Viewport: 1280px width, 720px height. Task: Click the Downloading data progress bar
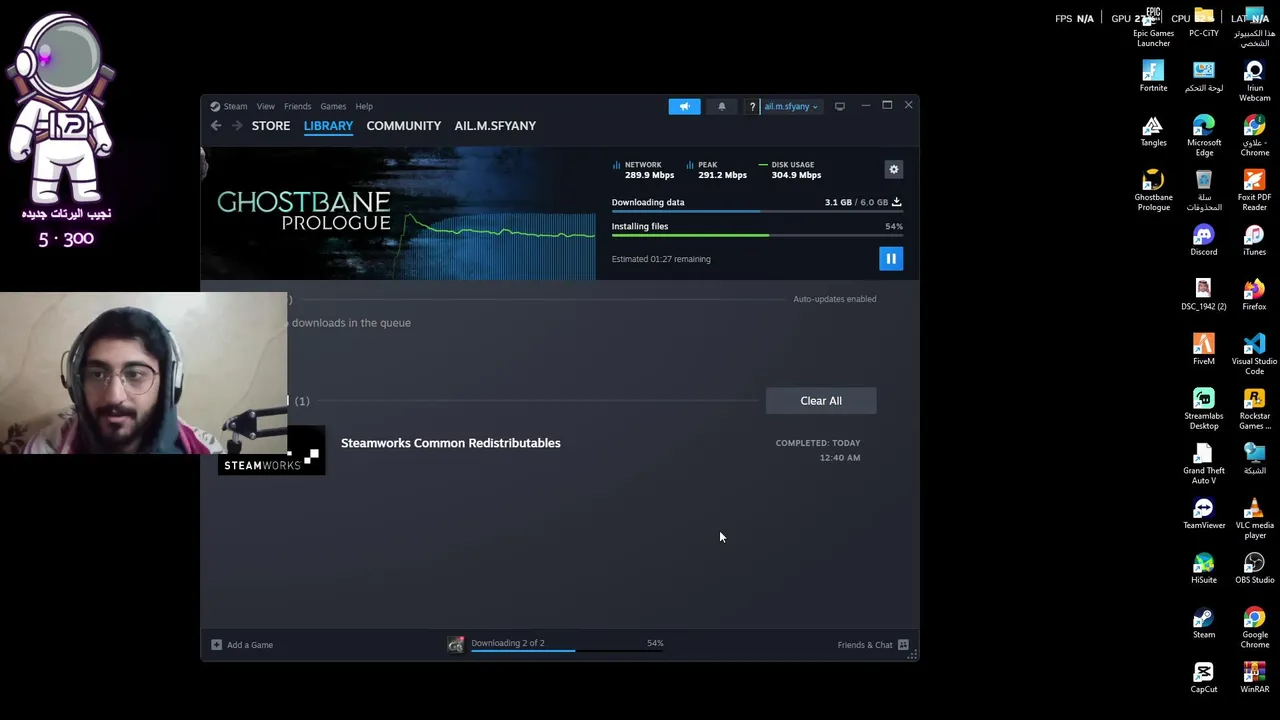(x=757, y=211)
